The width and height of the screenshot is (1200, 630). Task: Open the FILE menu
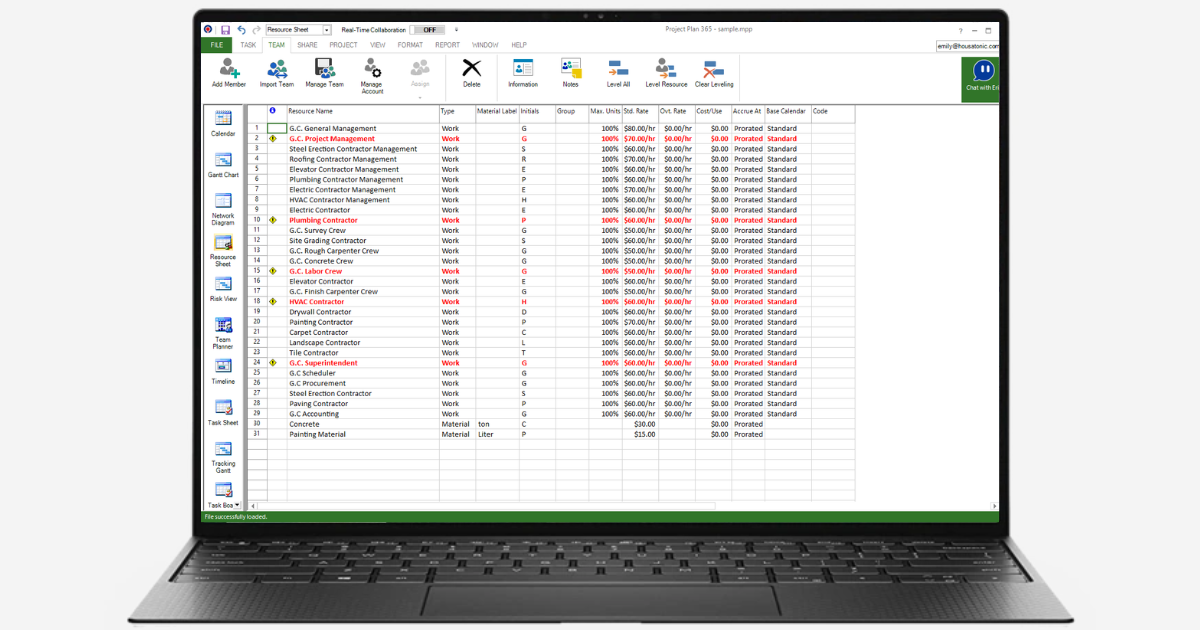tap(216, 45)
